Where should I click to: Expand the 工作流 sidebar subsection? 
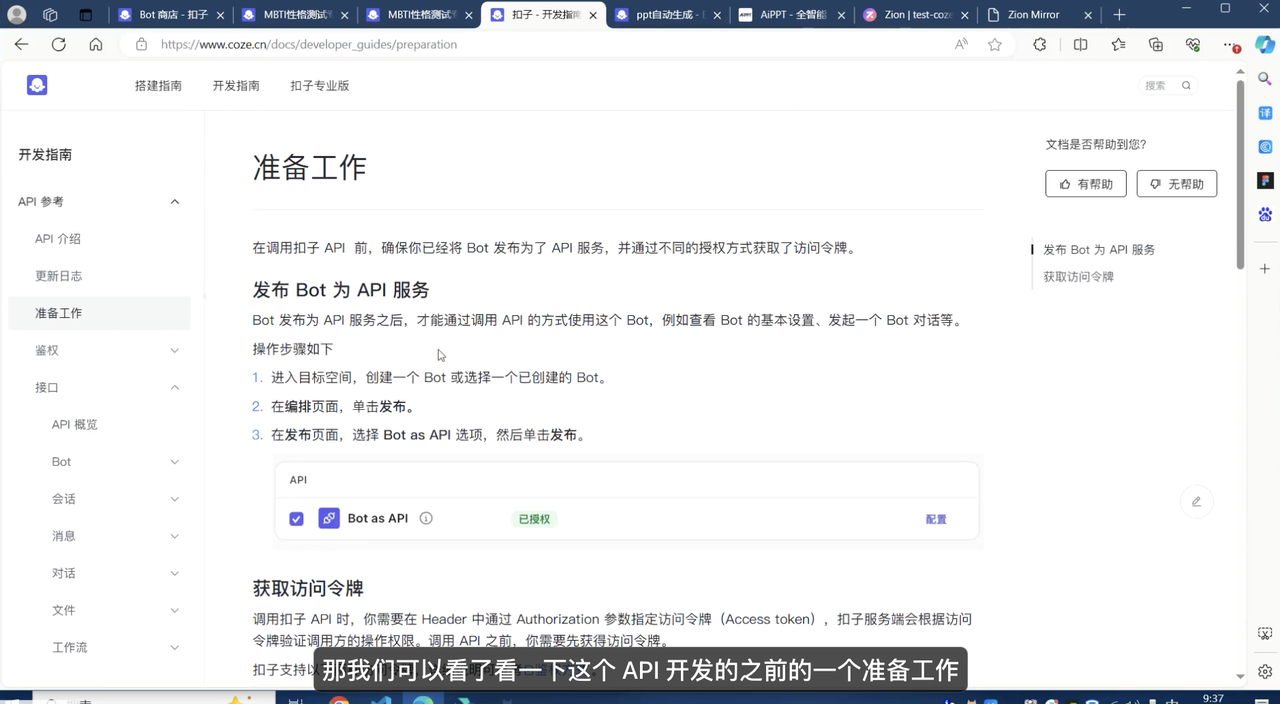[x=175, y=648]
